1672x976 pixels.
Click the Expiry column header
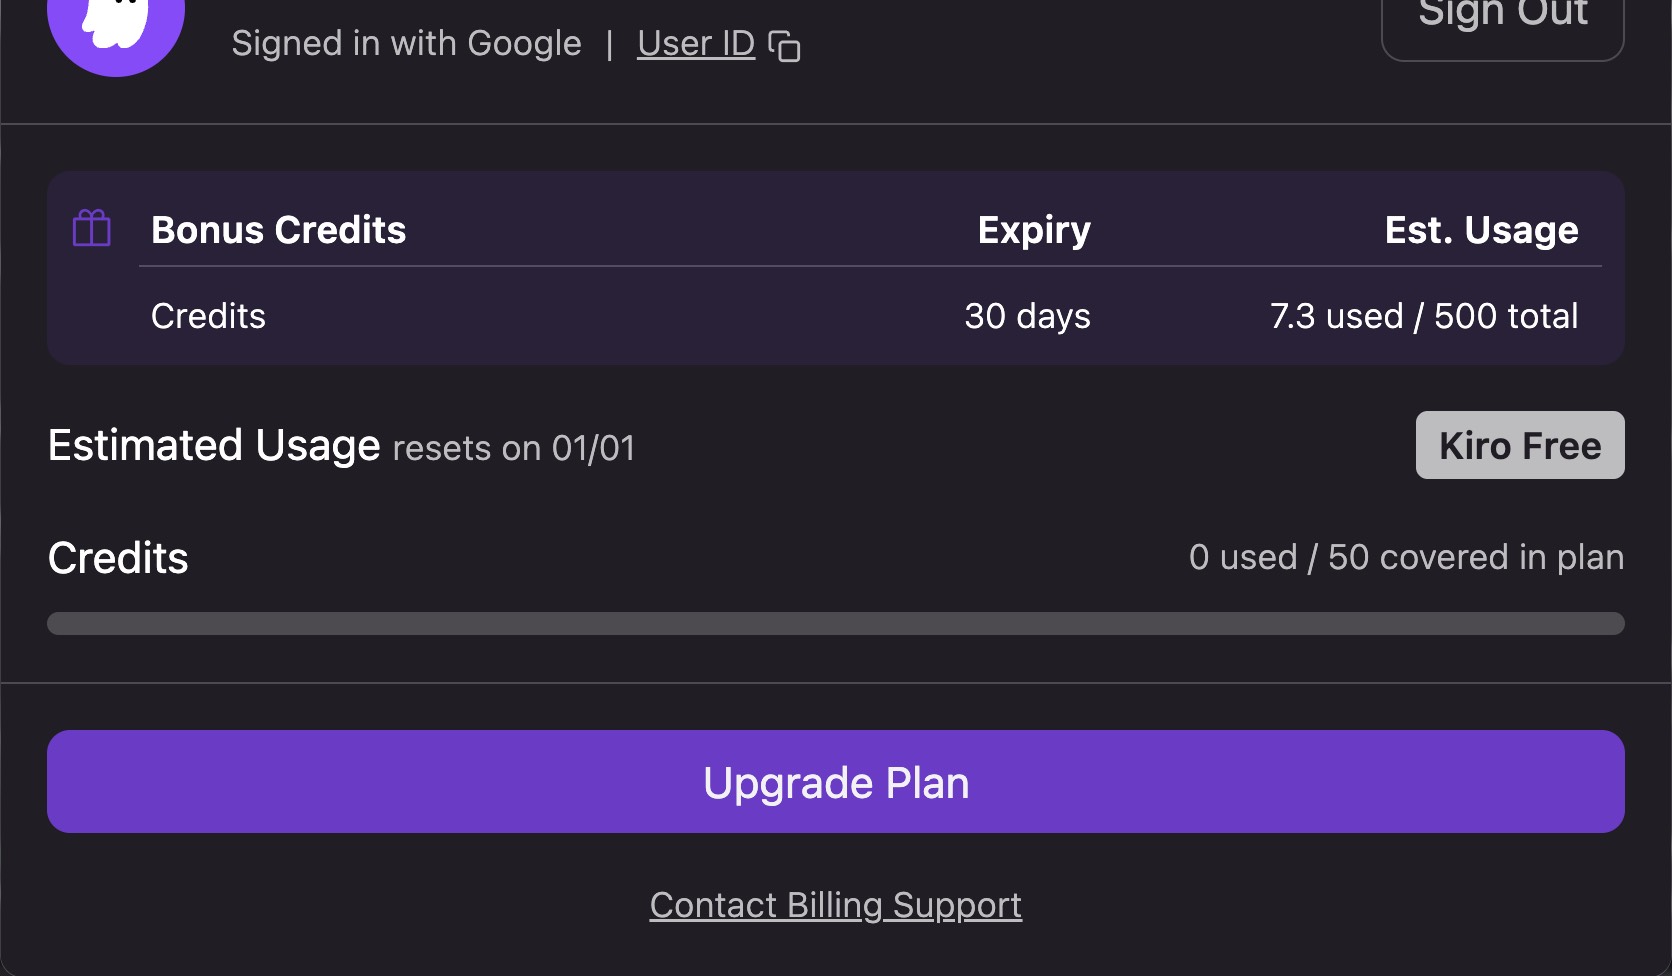coord(1033,230)
